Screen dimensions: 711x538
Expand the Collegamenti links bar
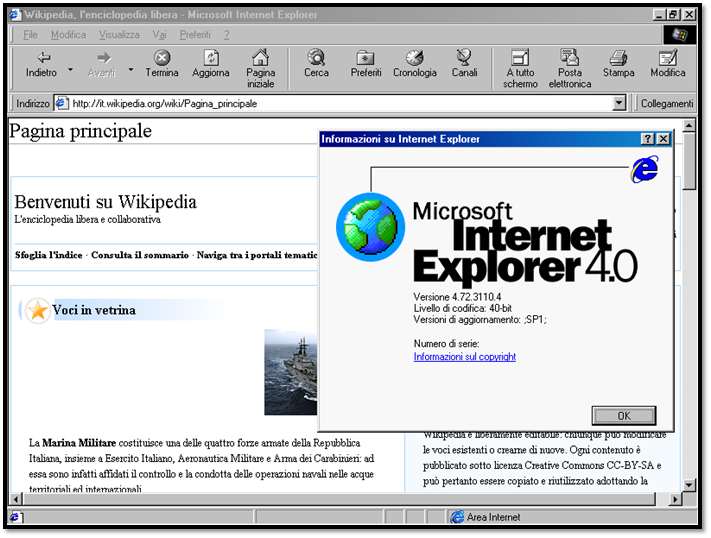pyautogui.click(x=667, y=103)
